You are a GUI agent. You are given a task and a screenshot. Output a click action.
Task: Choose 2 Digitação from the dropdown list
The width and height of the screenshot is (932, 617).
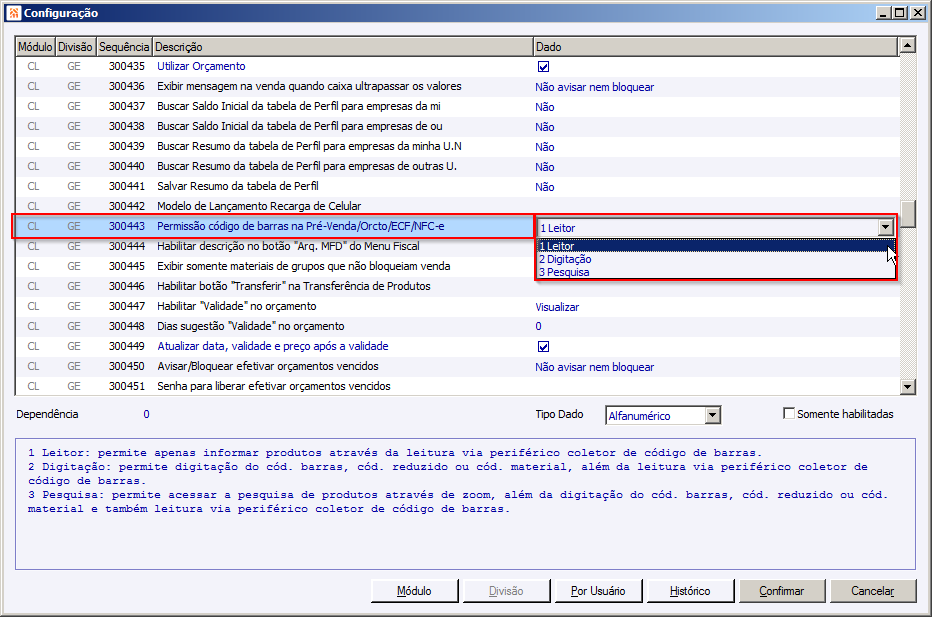[x=716, y=259]
